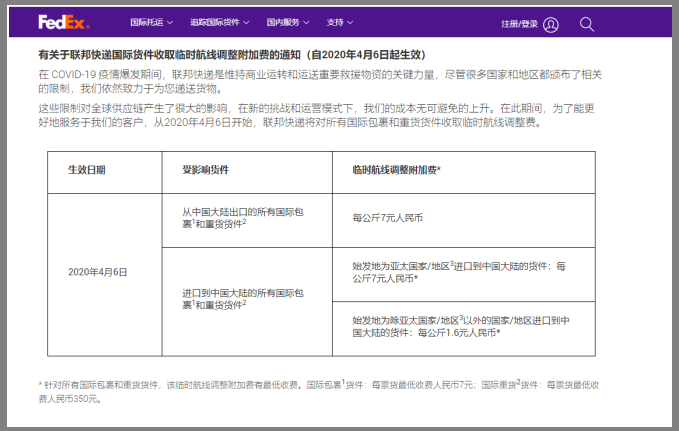Open the 国内服务 menu
The height and width of the screenshot is (431, 679).
[283, 22]
